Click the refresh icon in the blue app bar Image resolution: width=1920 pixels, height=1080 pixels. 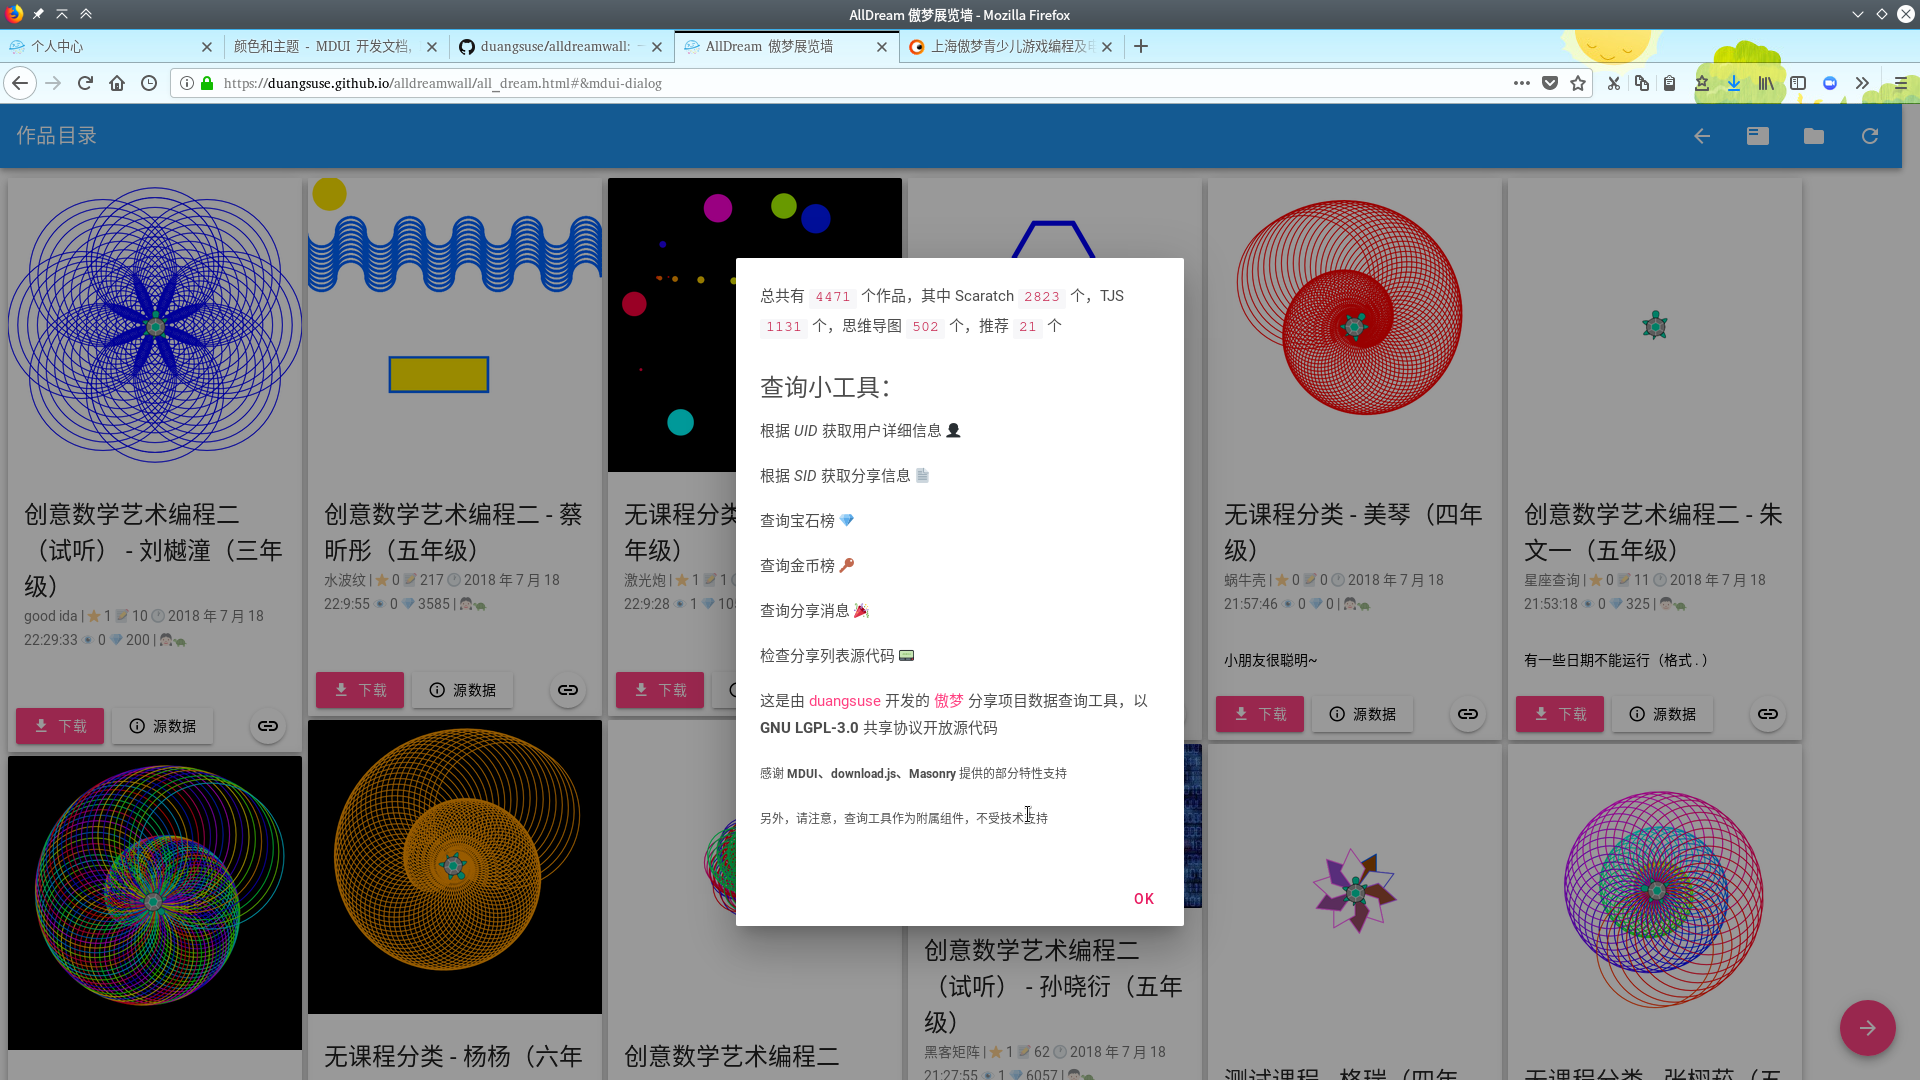tap(1869, 136)
